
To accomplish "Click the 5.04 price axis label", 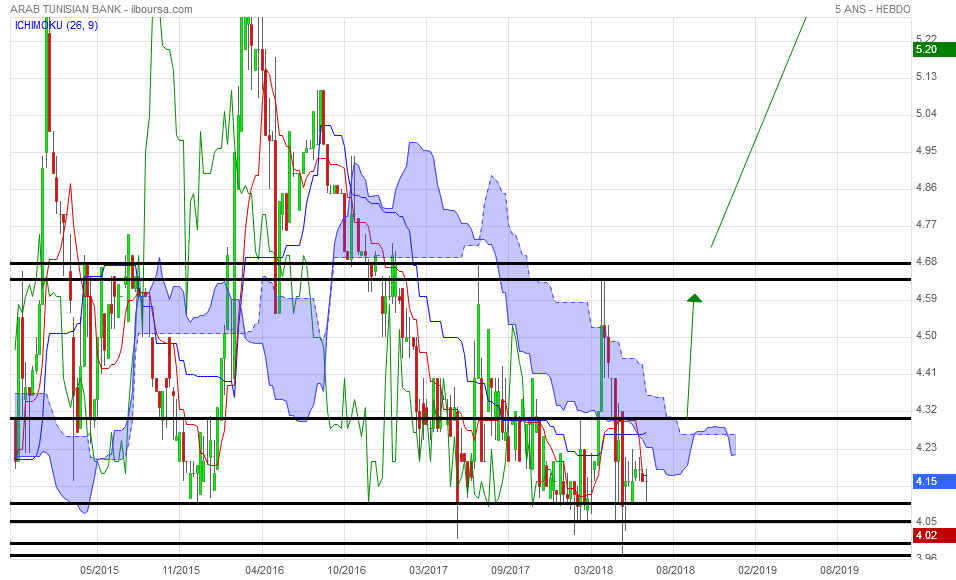I will coord(927,113).
